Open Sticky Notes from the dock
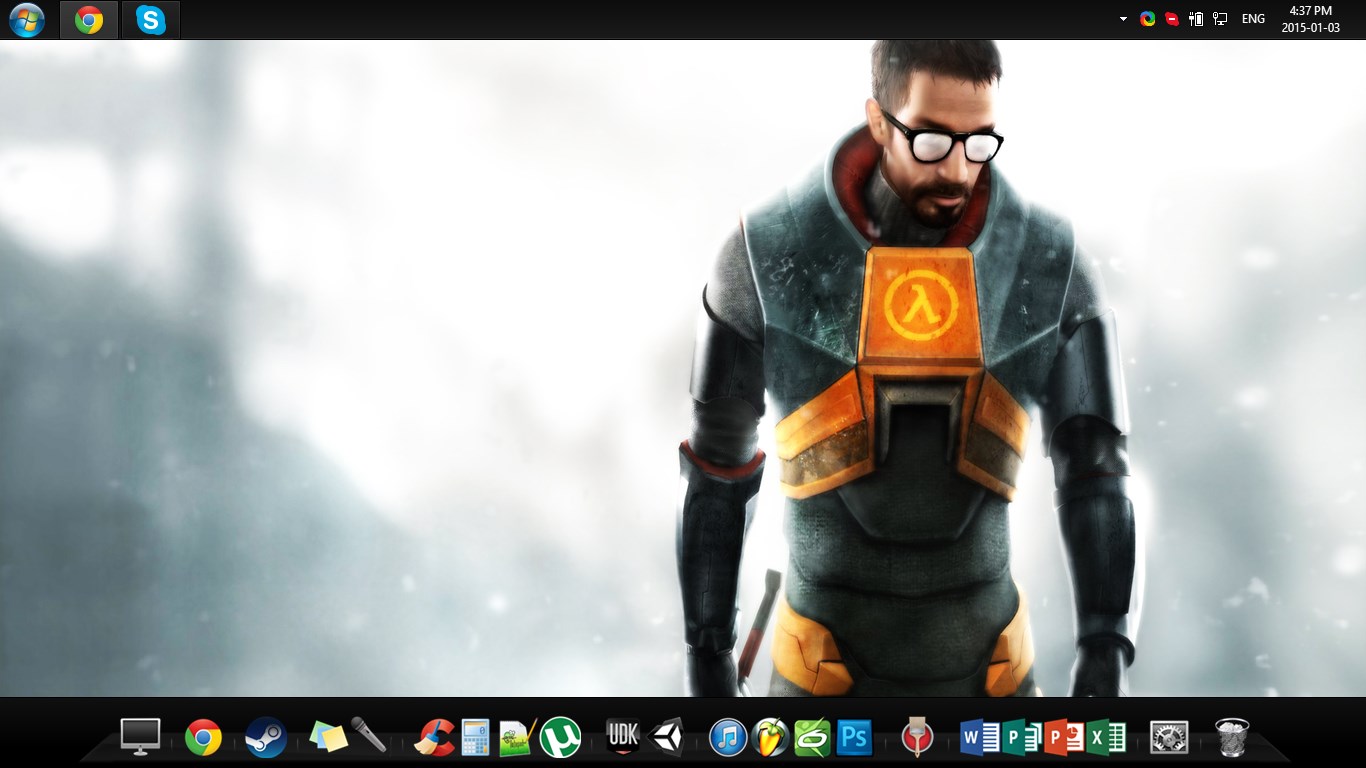 [x=329, y=737]
